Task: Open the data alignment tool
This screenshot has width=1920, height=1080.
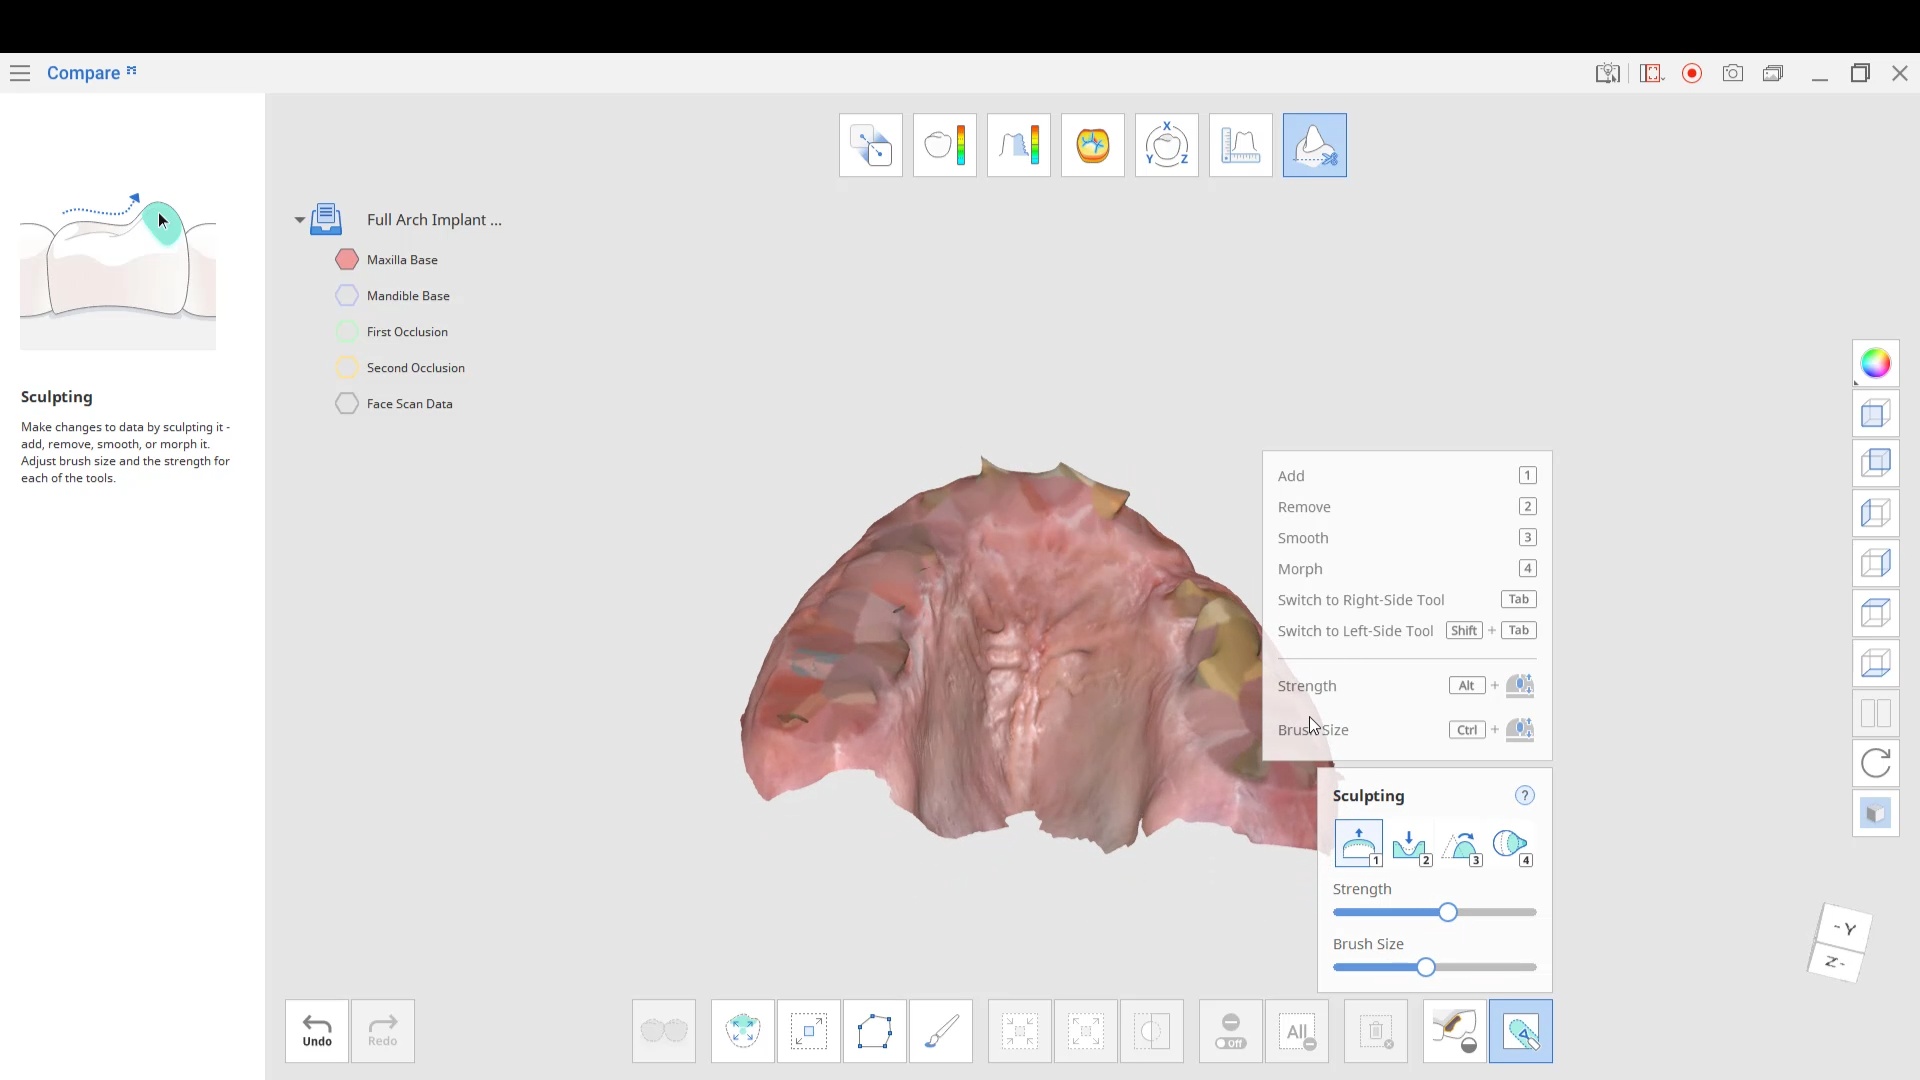Action: 870,145
